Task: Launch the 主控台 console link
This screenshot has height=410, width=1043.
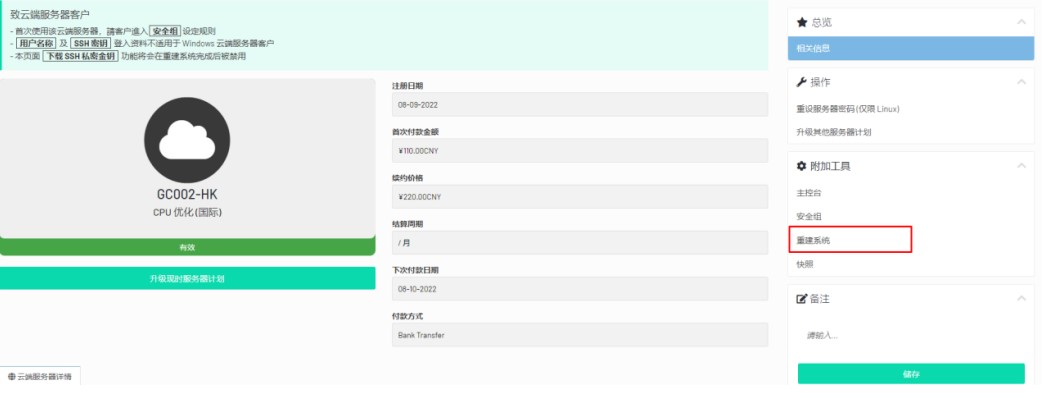Action: tap(809, 193)
